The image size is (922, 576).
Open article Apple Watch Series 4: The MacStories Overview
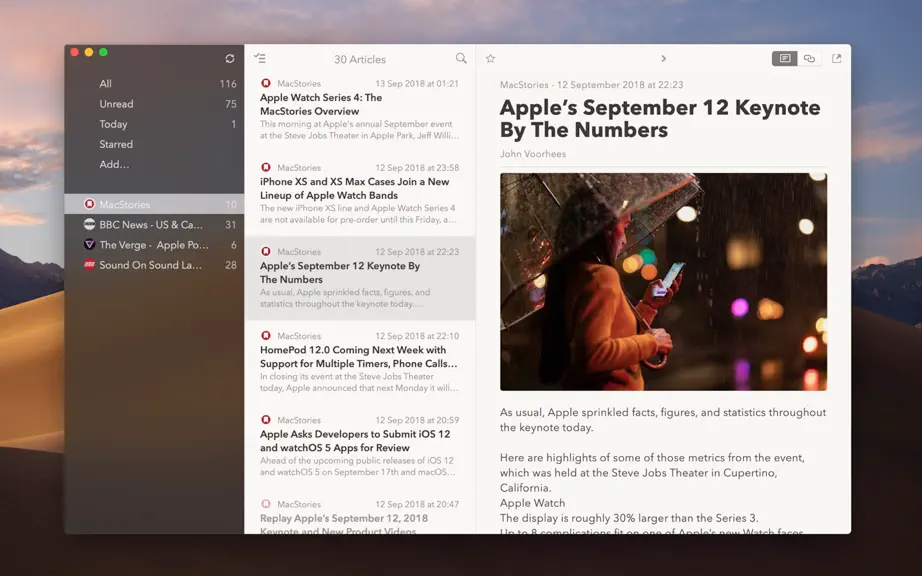coord(360,110)
